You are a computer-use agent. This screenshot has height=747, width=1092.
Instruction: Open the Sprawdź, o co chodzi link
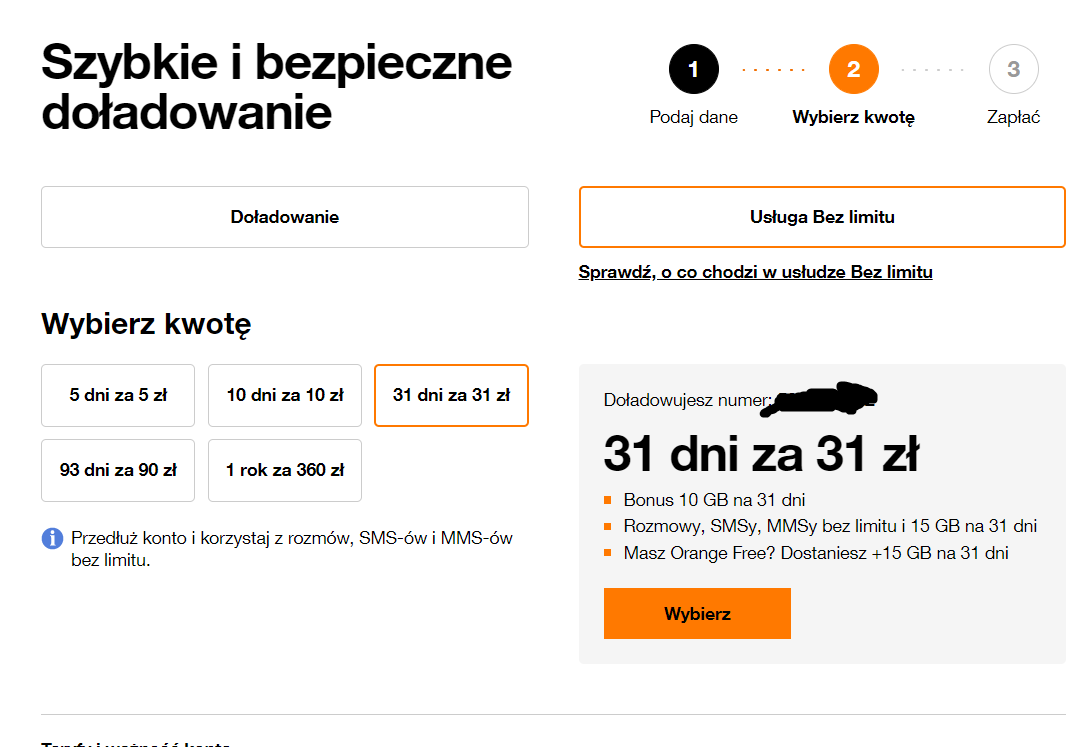(756, 271)
